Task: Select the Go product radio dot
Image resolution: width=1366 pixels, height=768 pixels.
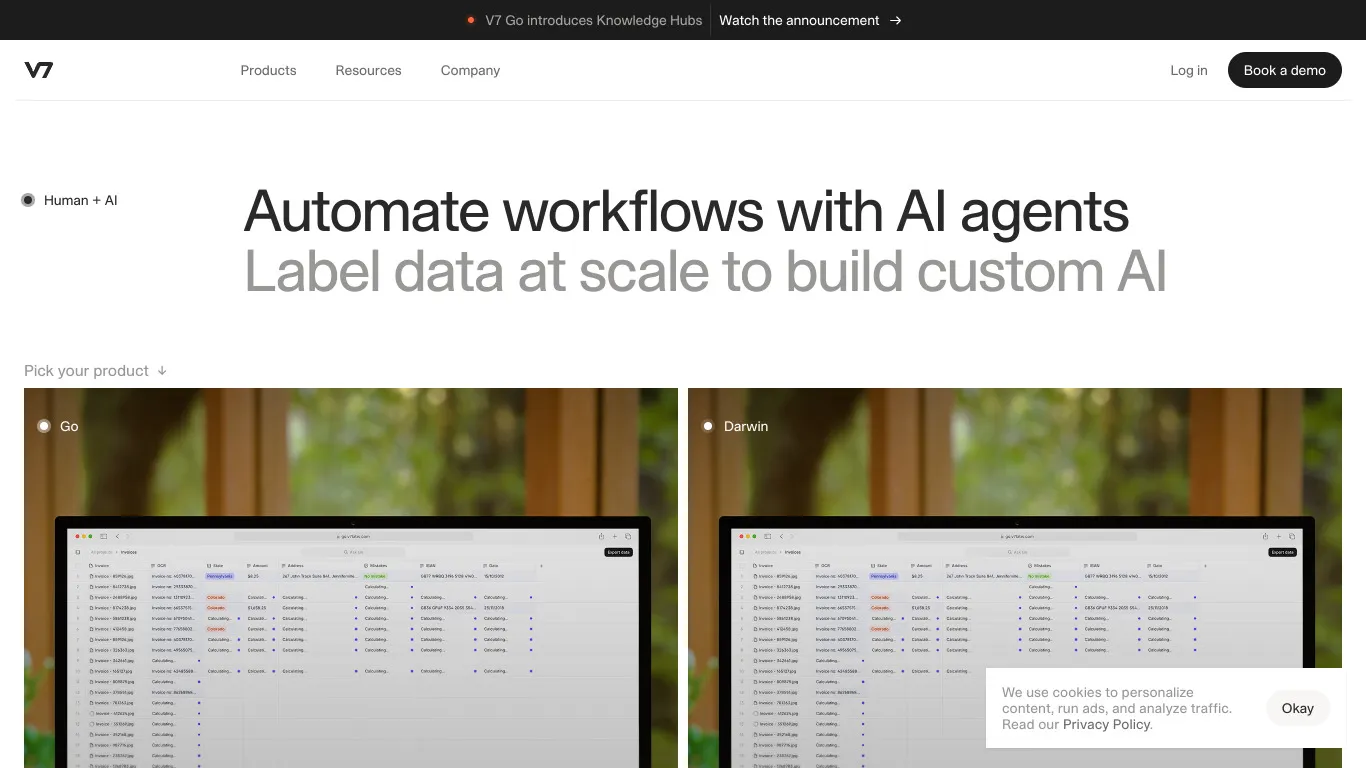Action: pyautogui.click(x=44, y=426)
